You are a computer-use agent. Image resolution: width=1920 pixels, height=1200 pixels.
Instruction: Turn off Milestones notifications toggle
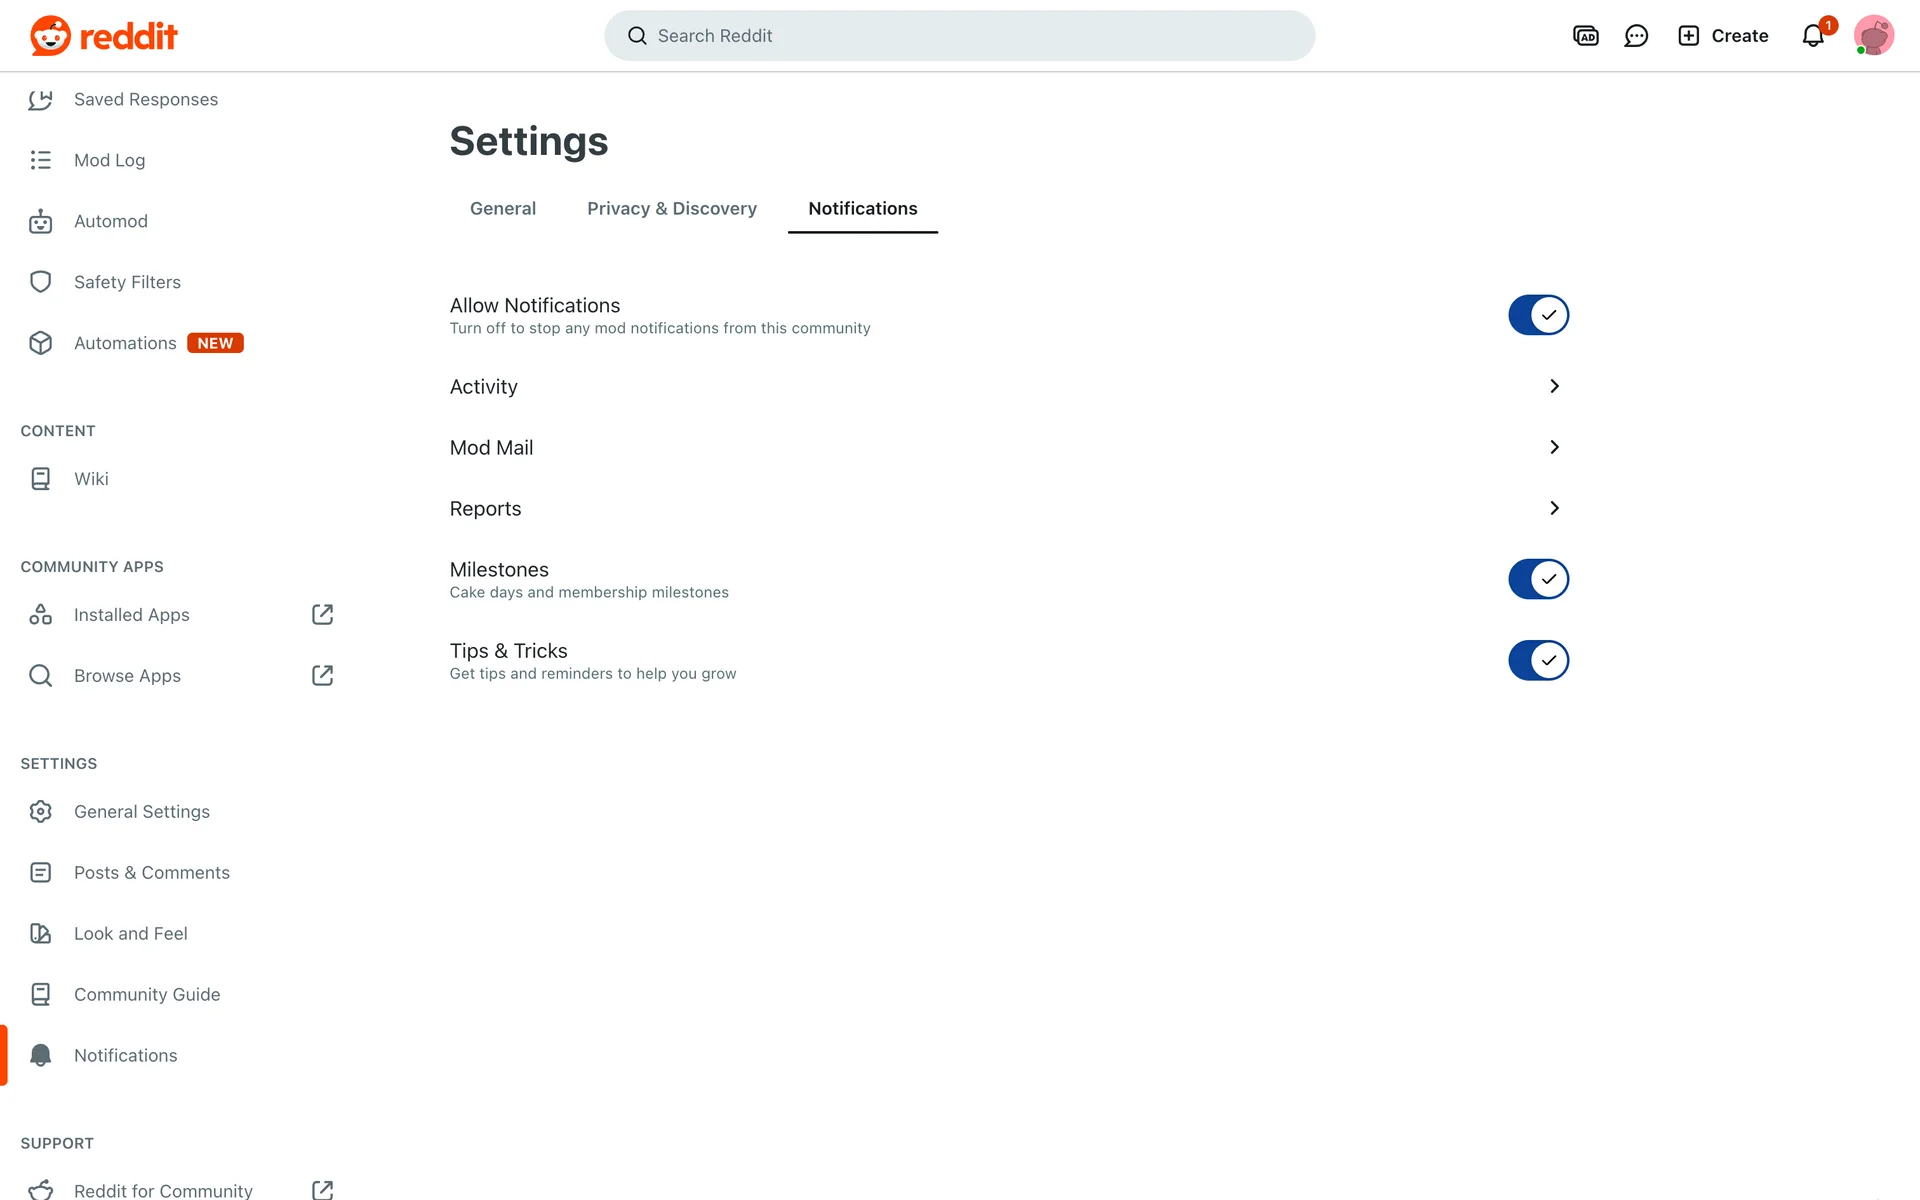coord(1538,579)
